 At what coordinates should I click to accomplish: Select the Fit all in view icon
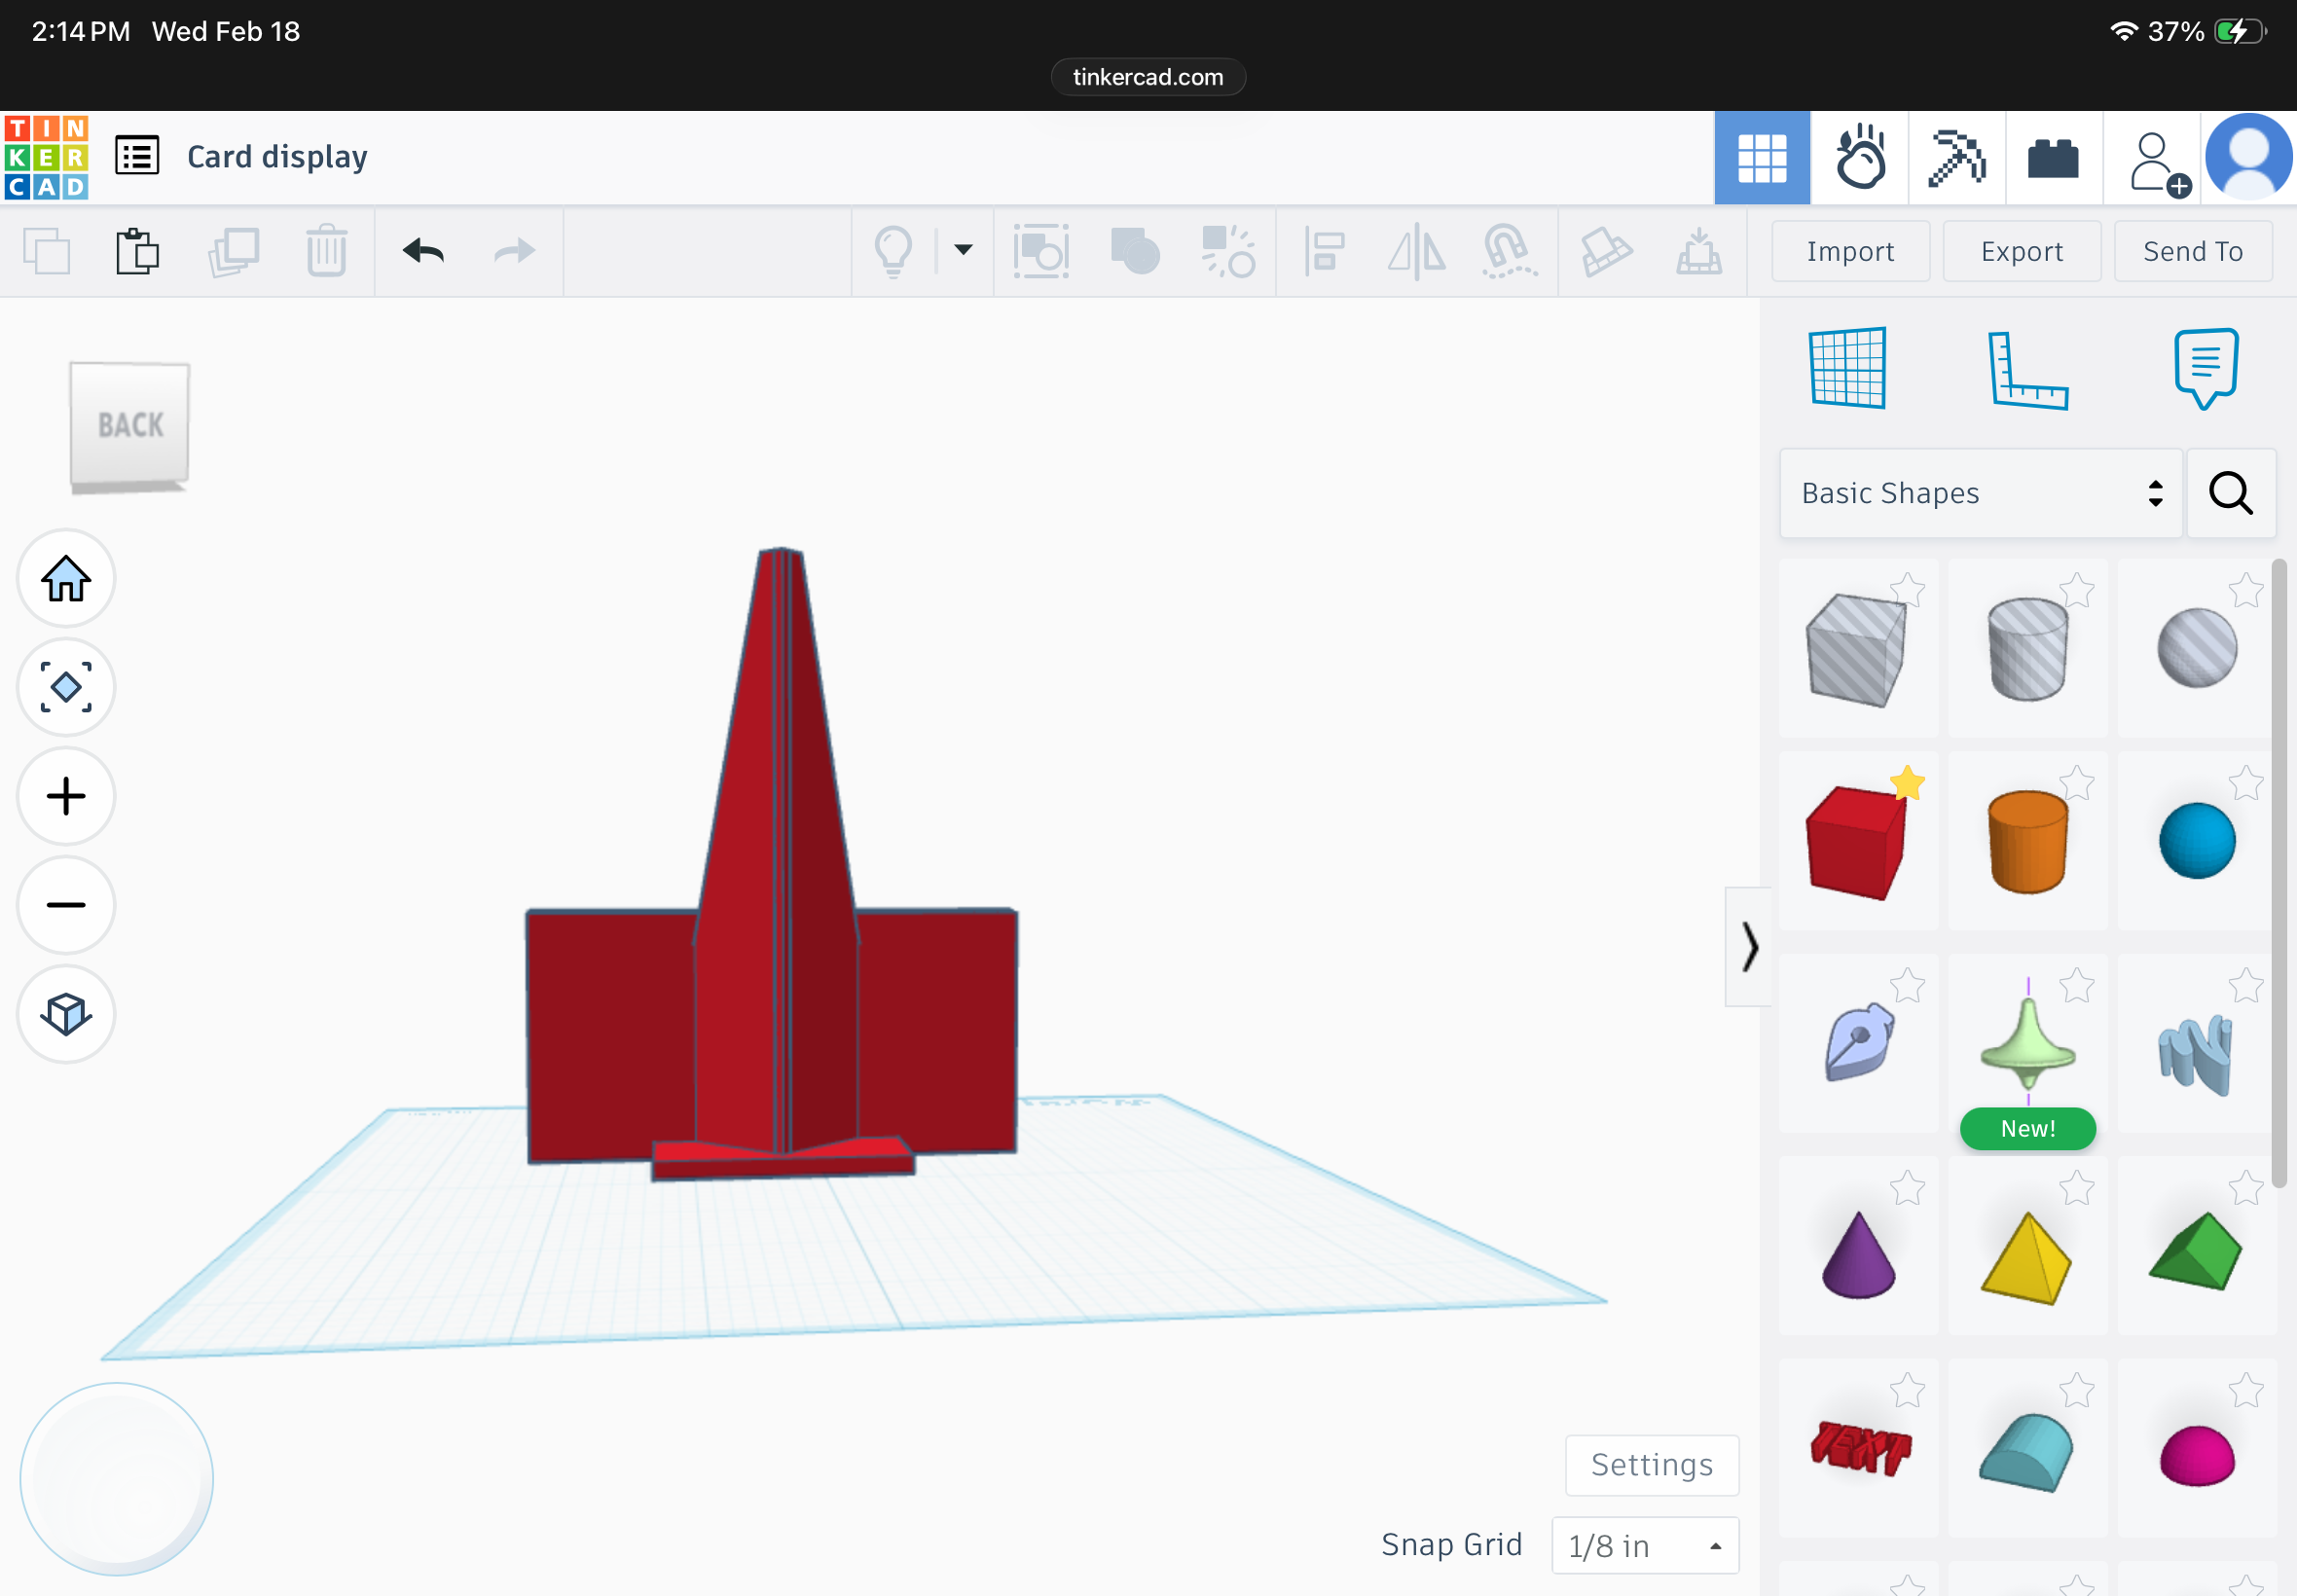click(66, 688)
